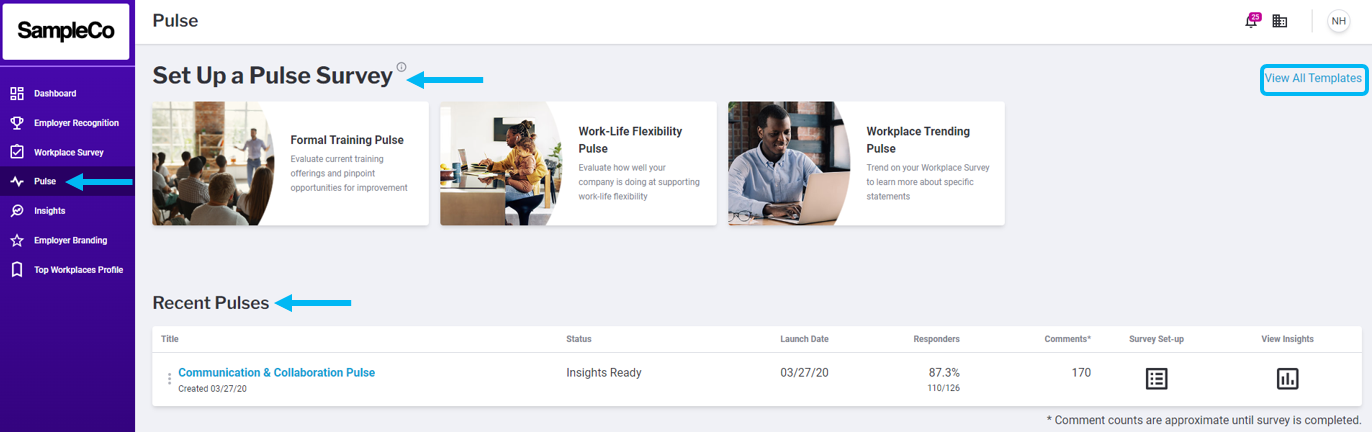Click the View All Templates link

1312,78
